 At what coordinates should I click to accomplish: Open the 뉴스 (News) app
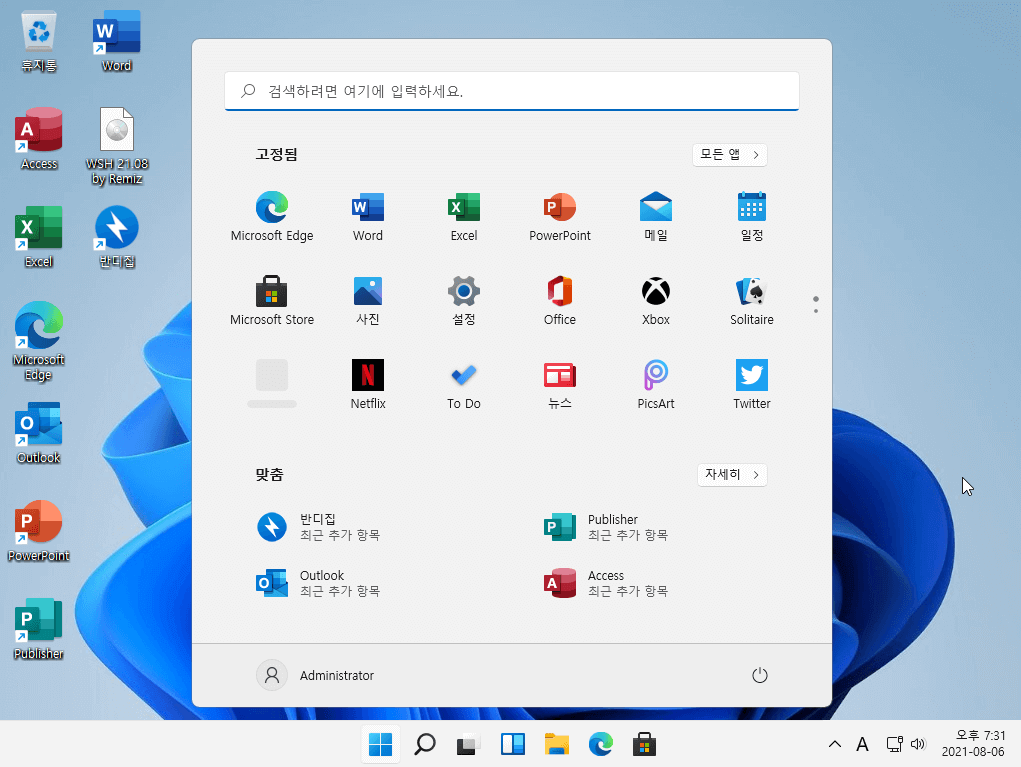560,384
